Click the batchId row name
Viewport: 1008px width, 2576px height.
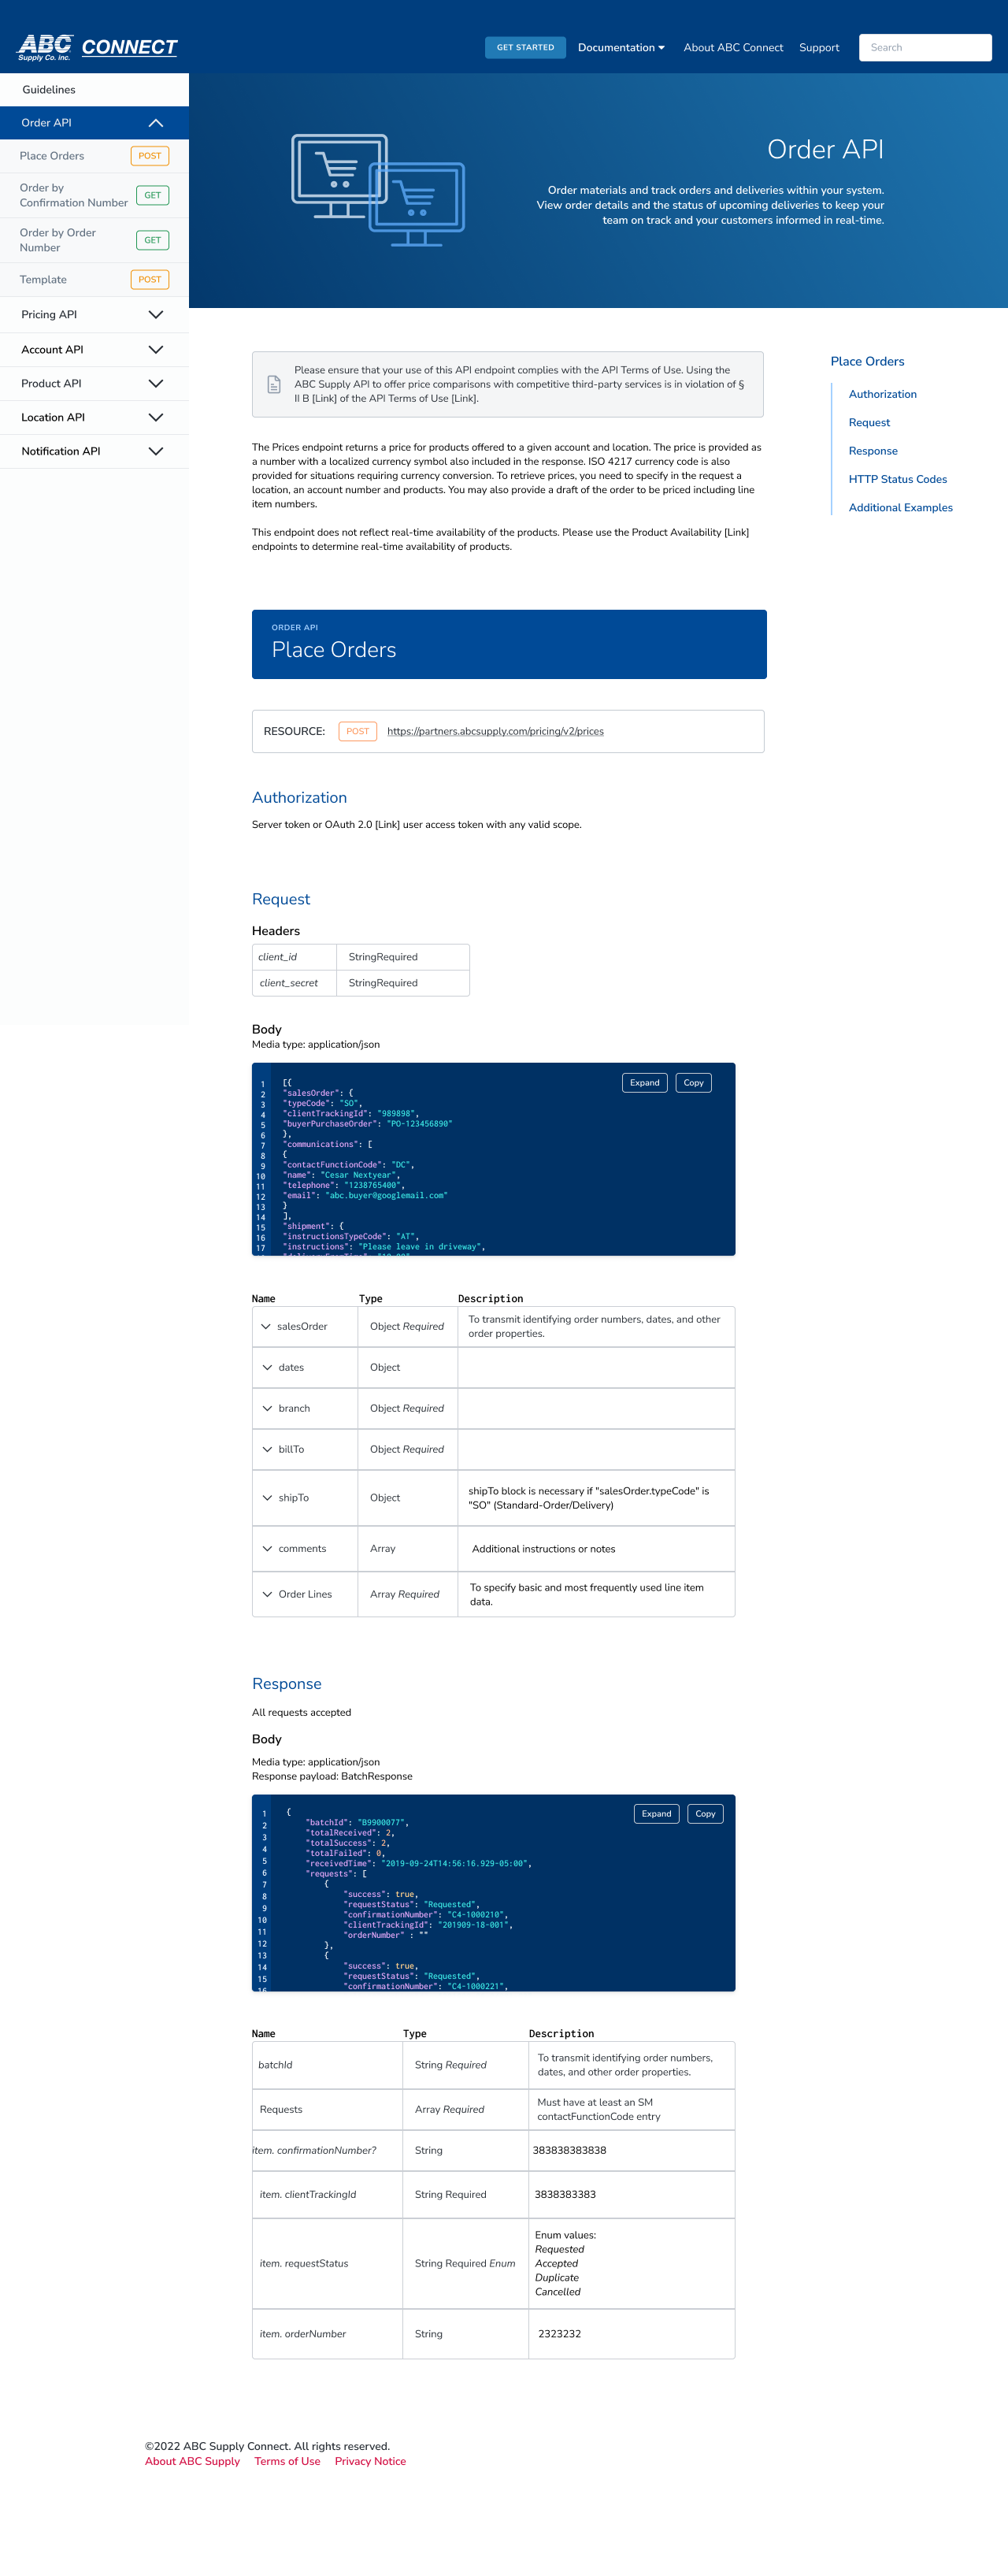click(275, 2064)
